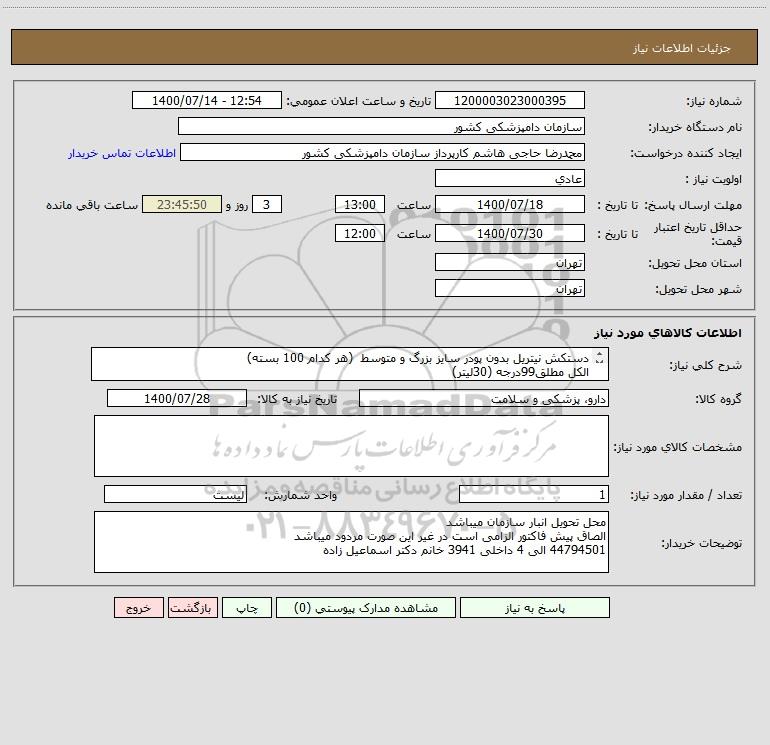Click the delivery city field تهران
Image resolution: width=770 pixels, height=745 pixels.
click(510, 288)
